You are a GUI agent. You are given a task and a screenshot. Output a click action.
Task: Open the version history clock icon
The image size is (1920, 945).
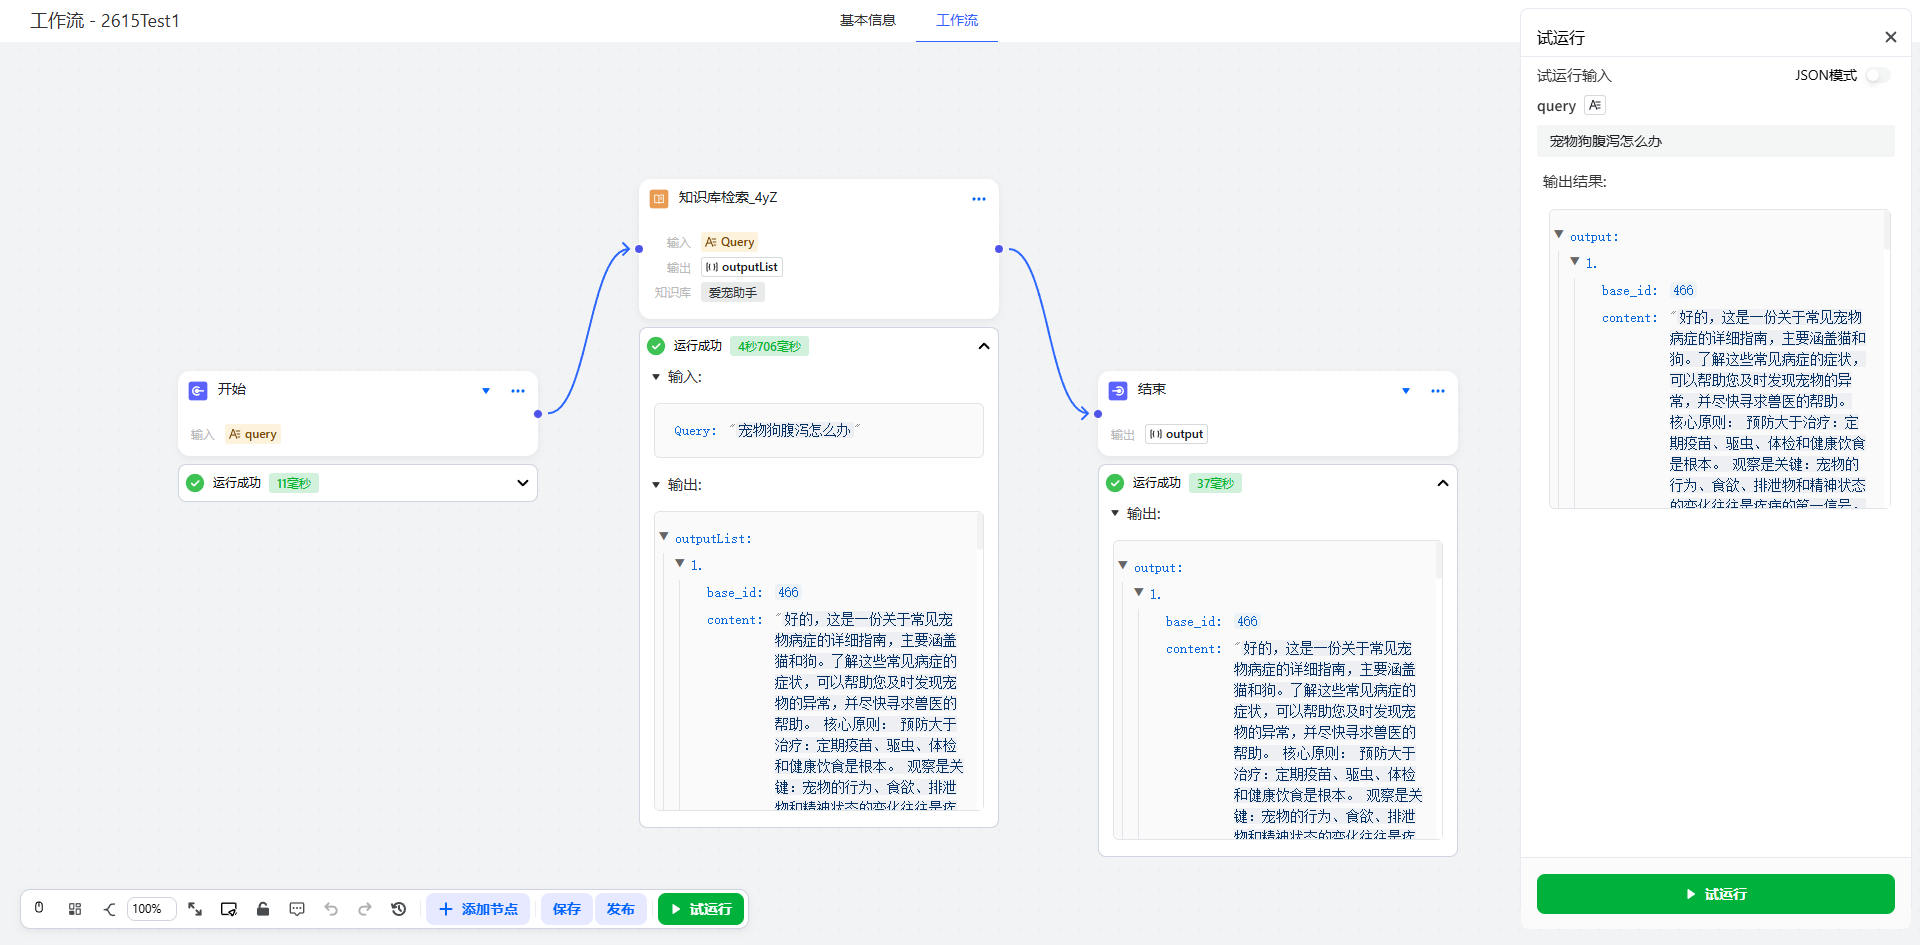[399, 909]
